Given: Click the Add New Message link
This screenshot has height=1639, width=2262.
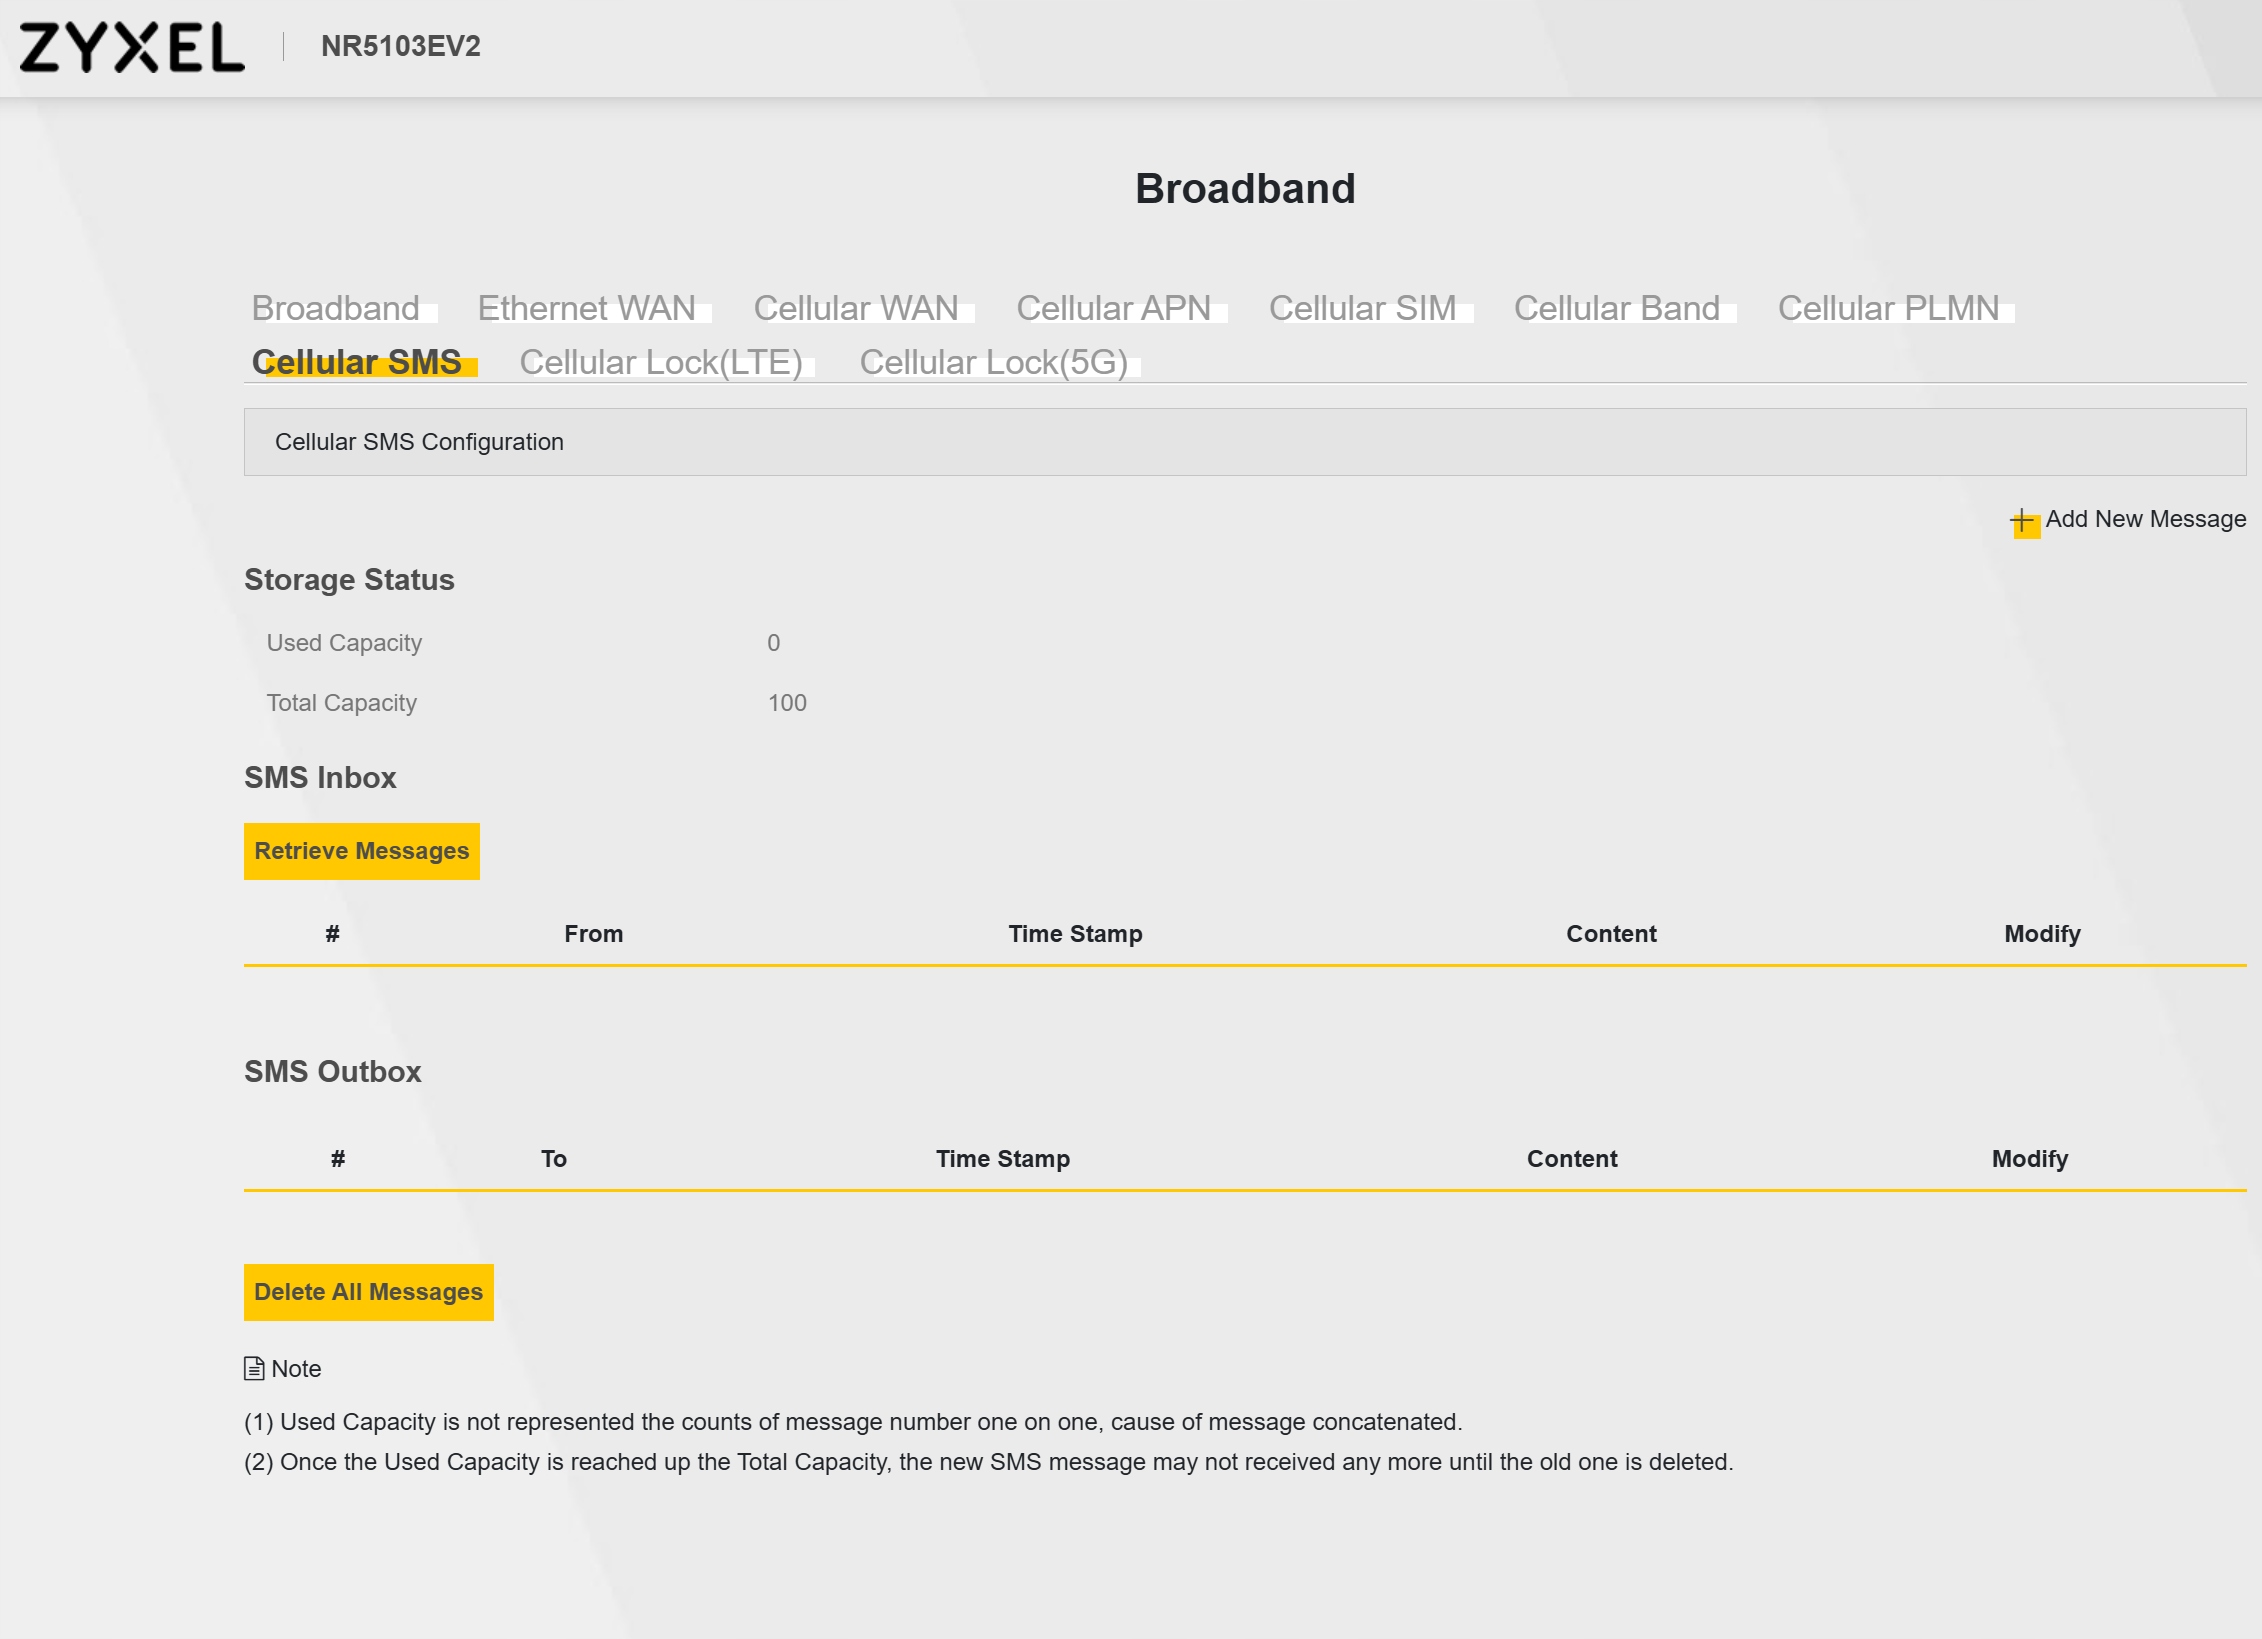Looking at the screenshot, I should coord(2145,519).
